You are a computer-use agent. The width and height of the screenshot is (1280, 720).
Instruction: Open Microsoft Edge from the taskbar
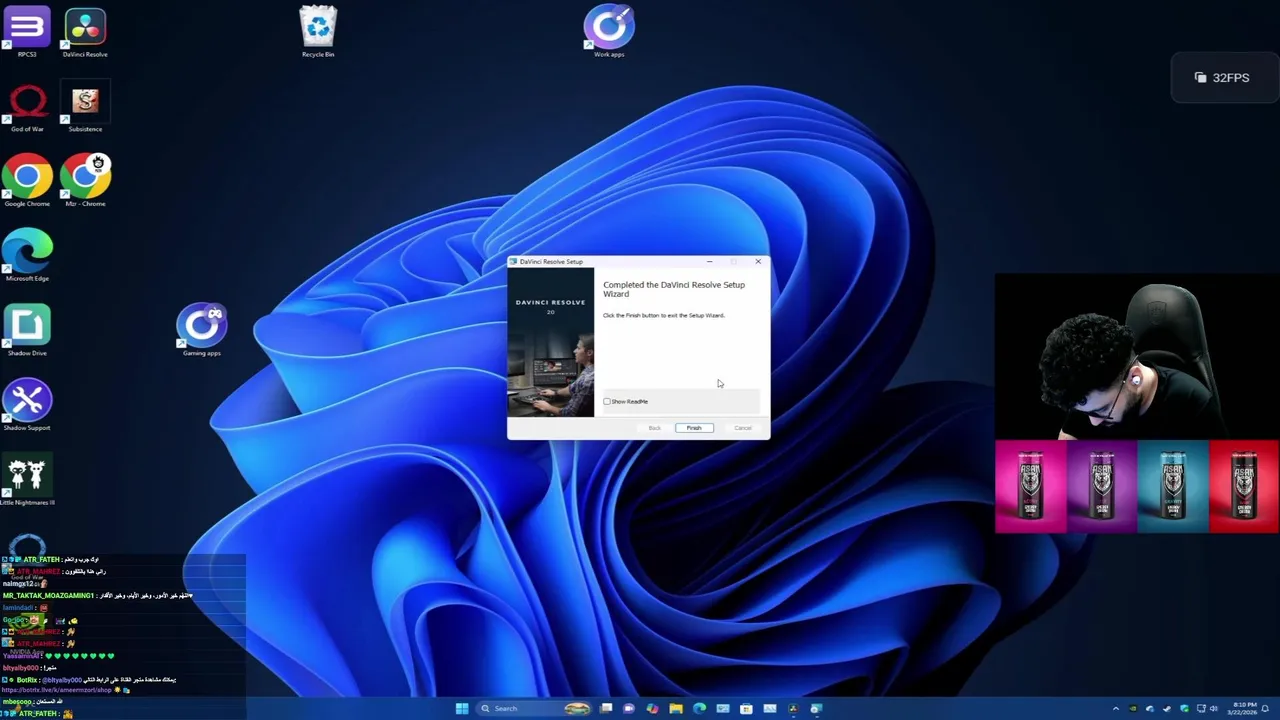coord(699,709)
